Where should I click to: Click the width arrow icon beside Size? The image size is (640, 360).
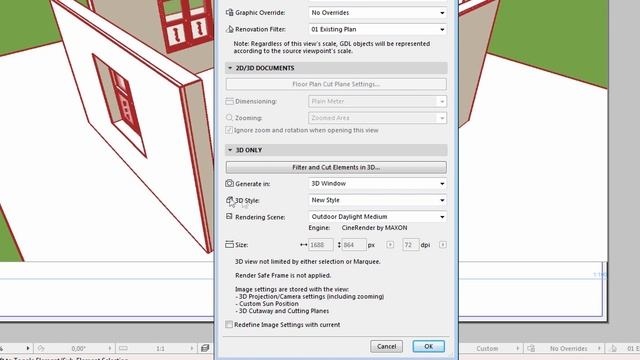click(303, 245)
